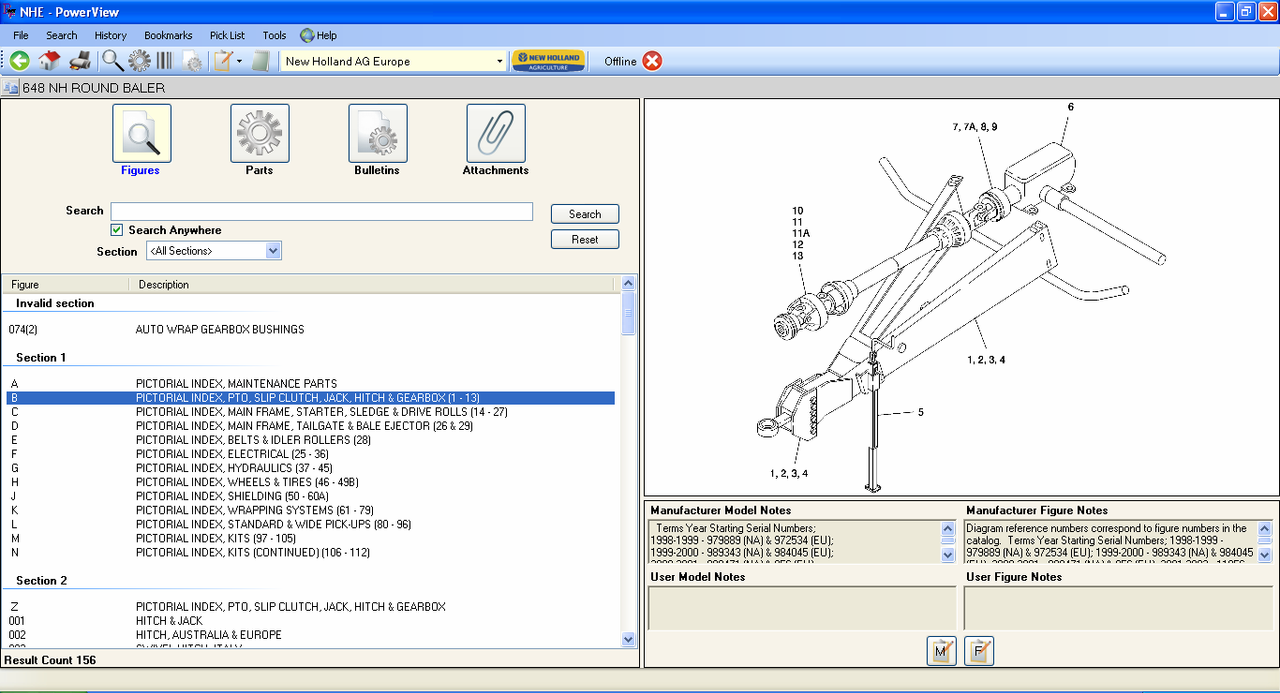Select PTO, SLIP CLUTCH, JACK, HITCH row B
The height and width of the screenshot is (693, 1280).
coord(311,398)
